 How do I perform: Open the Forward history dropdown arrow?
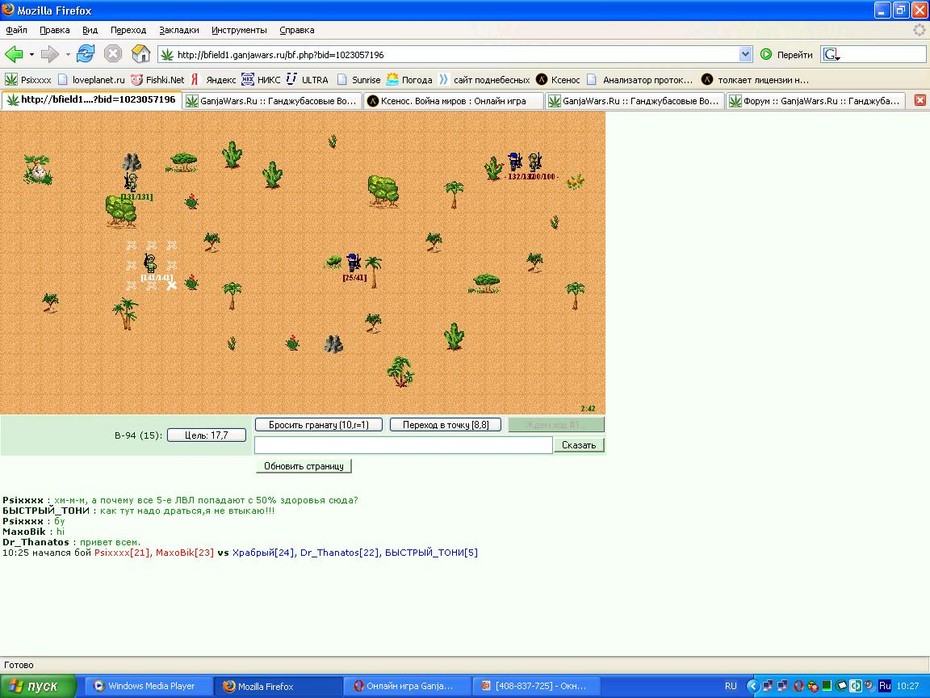(68, 55)
